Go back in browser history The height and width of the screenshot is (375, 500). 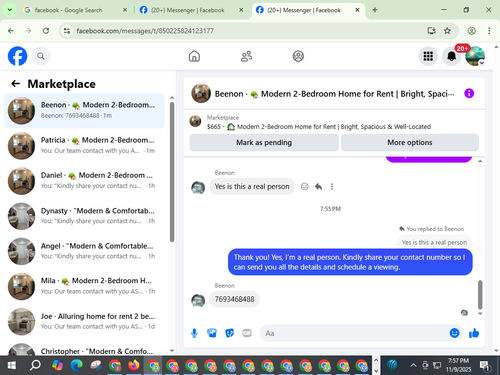coord(11,31)
